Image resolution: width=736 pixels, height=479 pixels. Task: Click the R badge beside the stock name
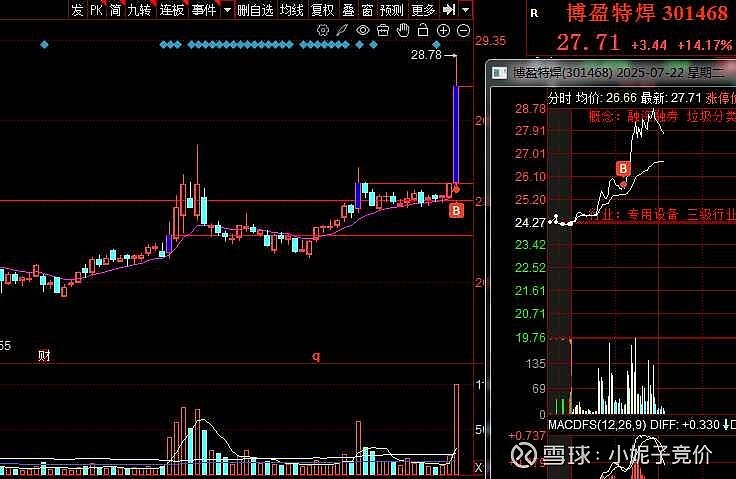tap(534, 14)
